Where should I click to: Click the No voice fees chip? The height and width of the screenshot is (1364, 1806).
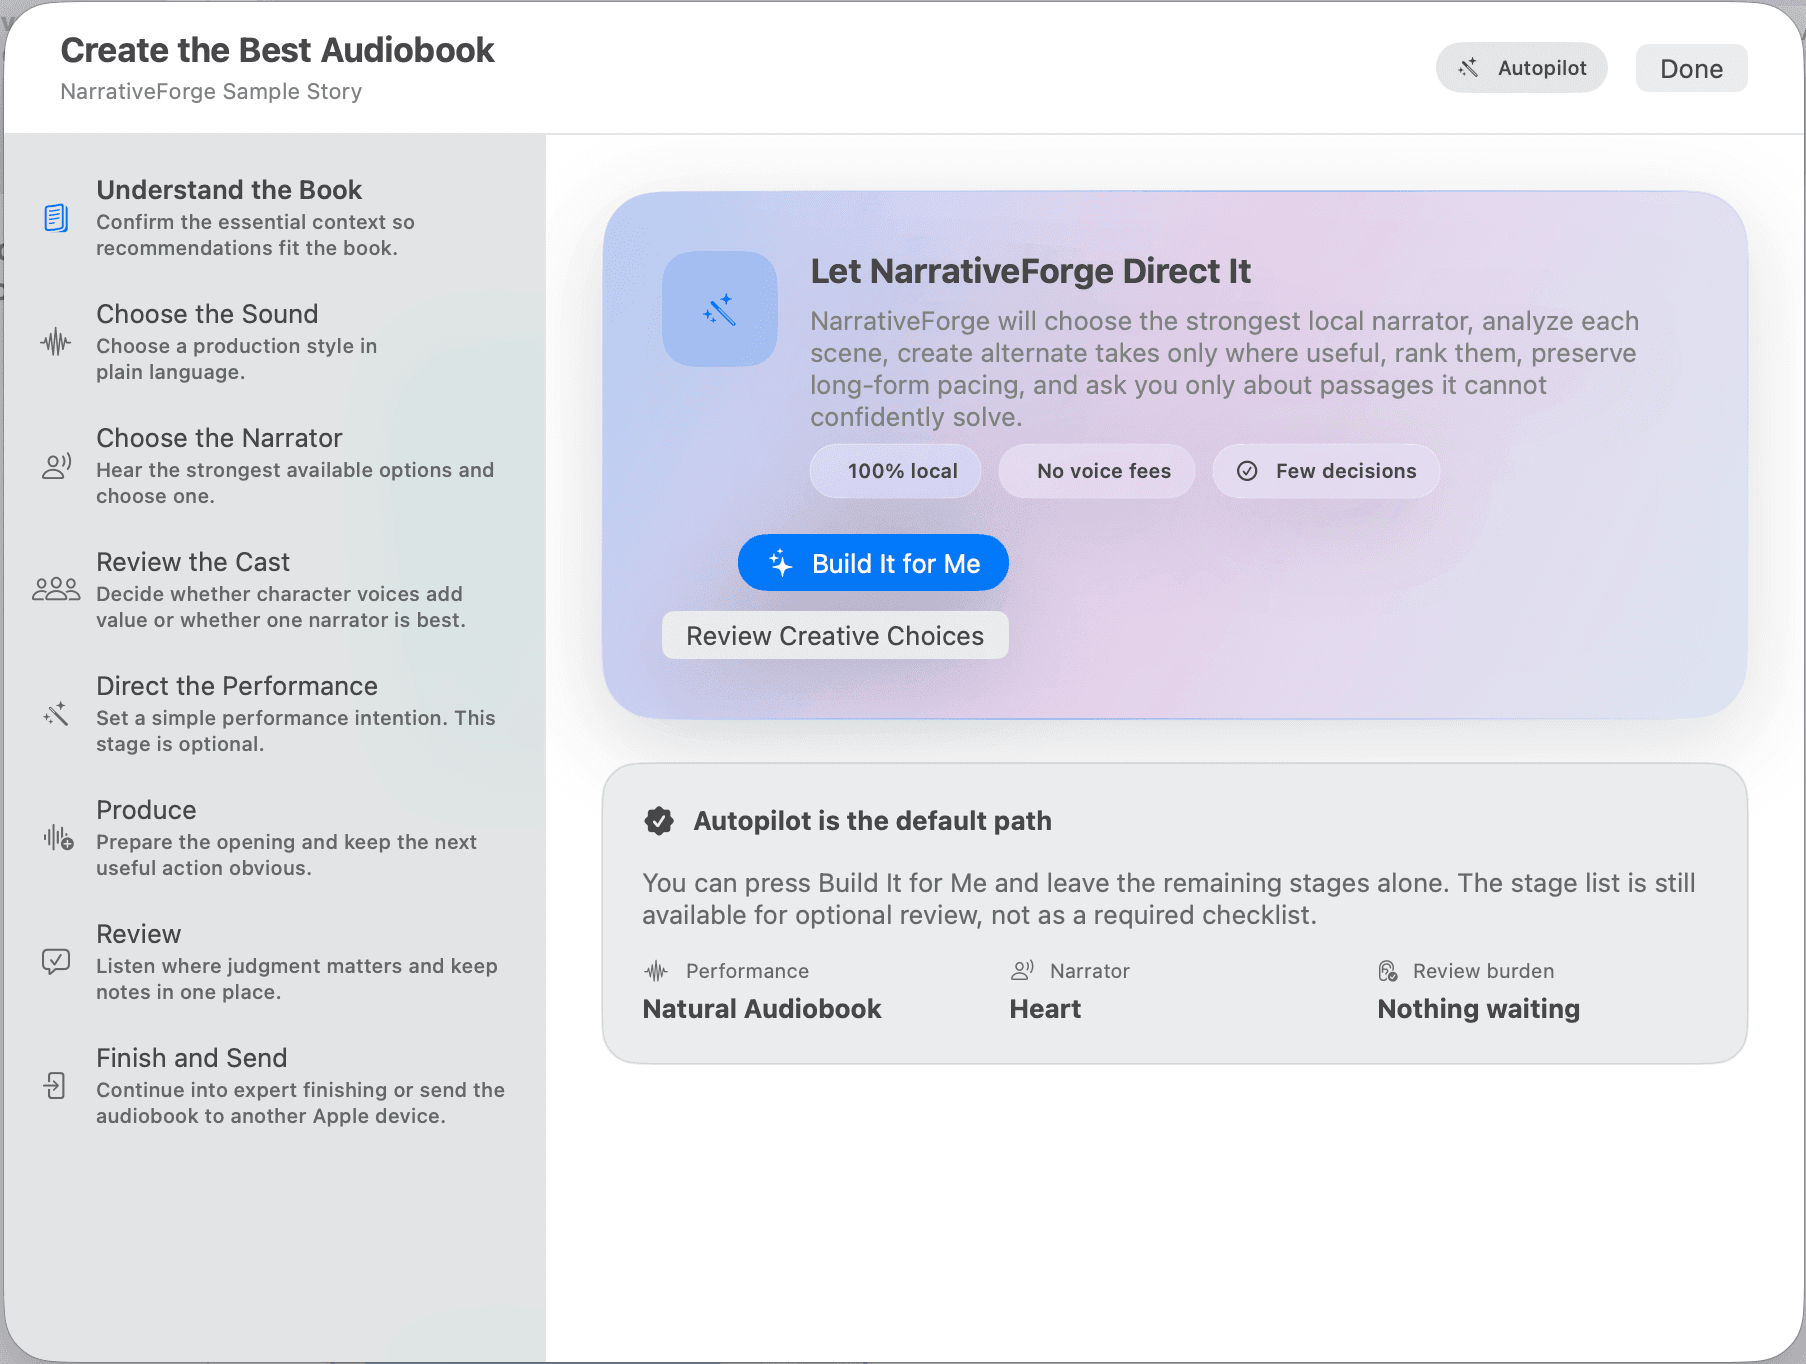1097,471
